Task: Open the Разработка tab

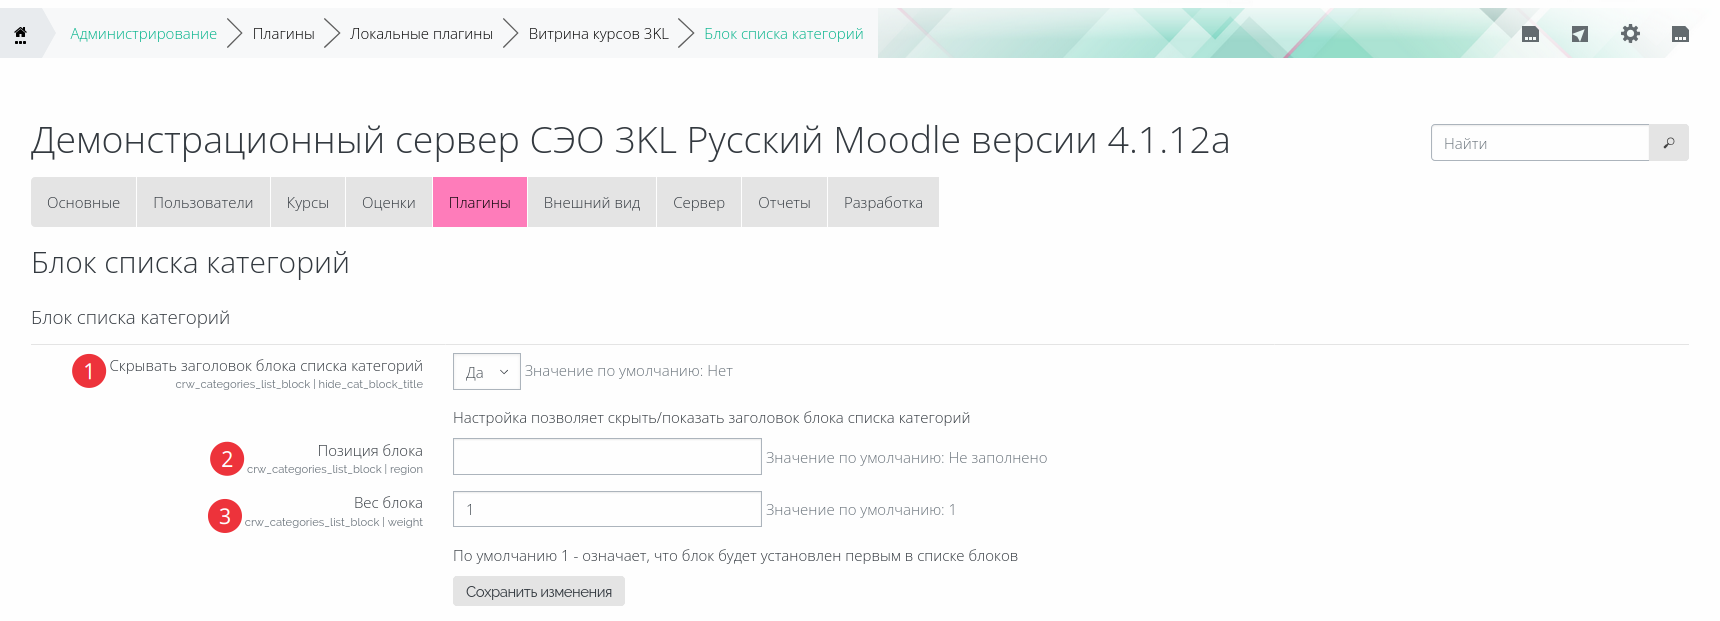Action: click(883, 202)
